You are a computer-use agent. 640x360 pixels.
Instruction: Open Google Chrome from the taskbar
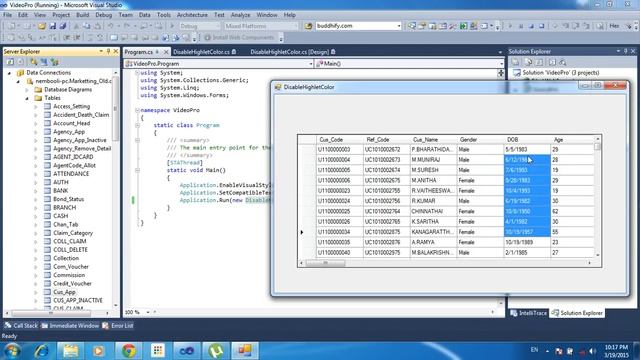[x=129, y=351]
